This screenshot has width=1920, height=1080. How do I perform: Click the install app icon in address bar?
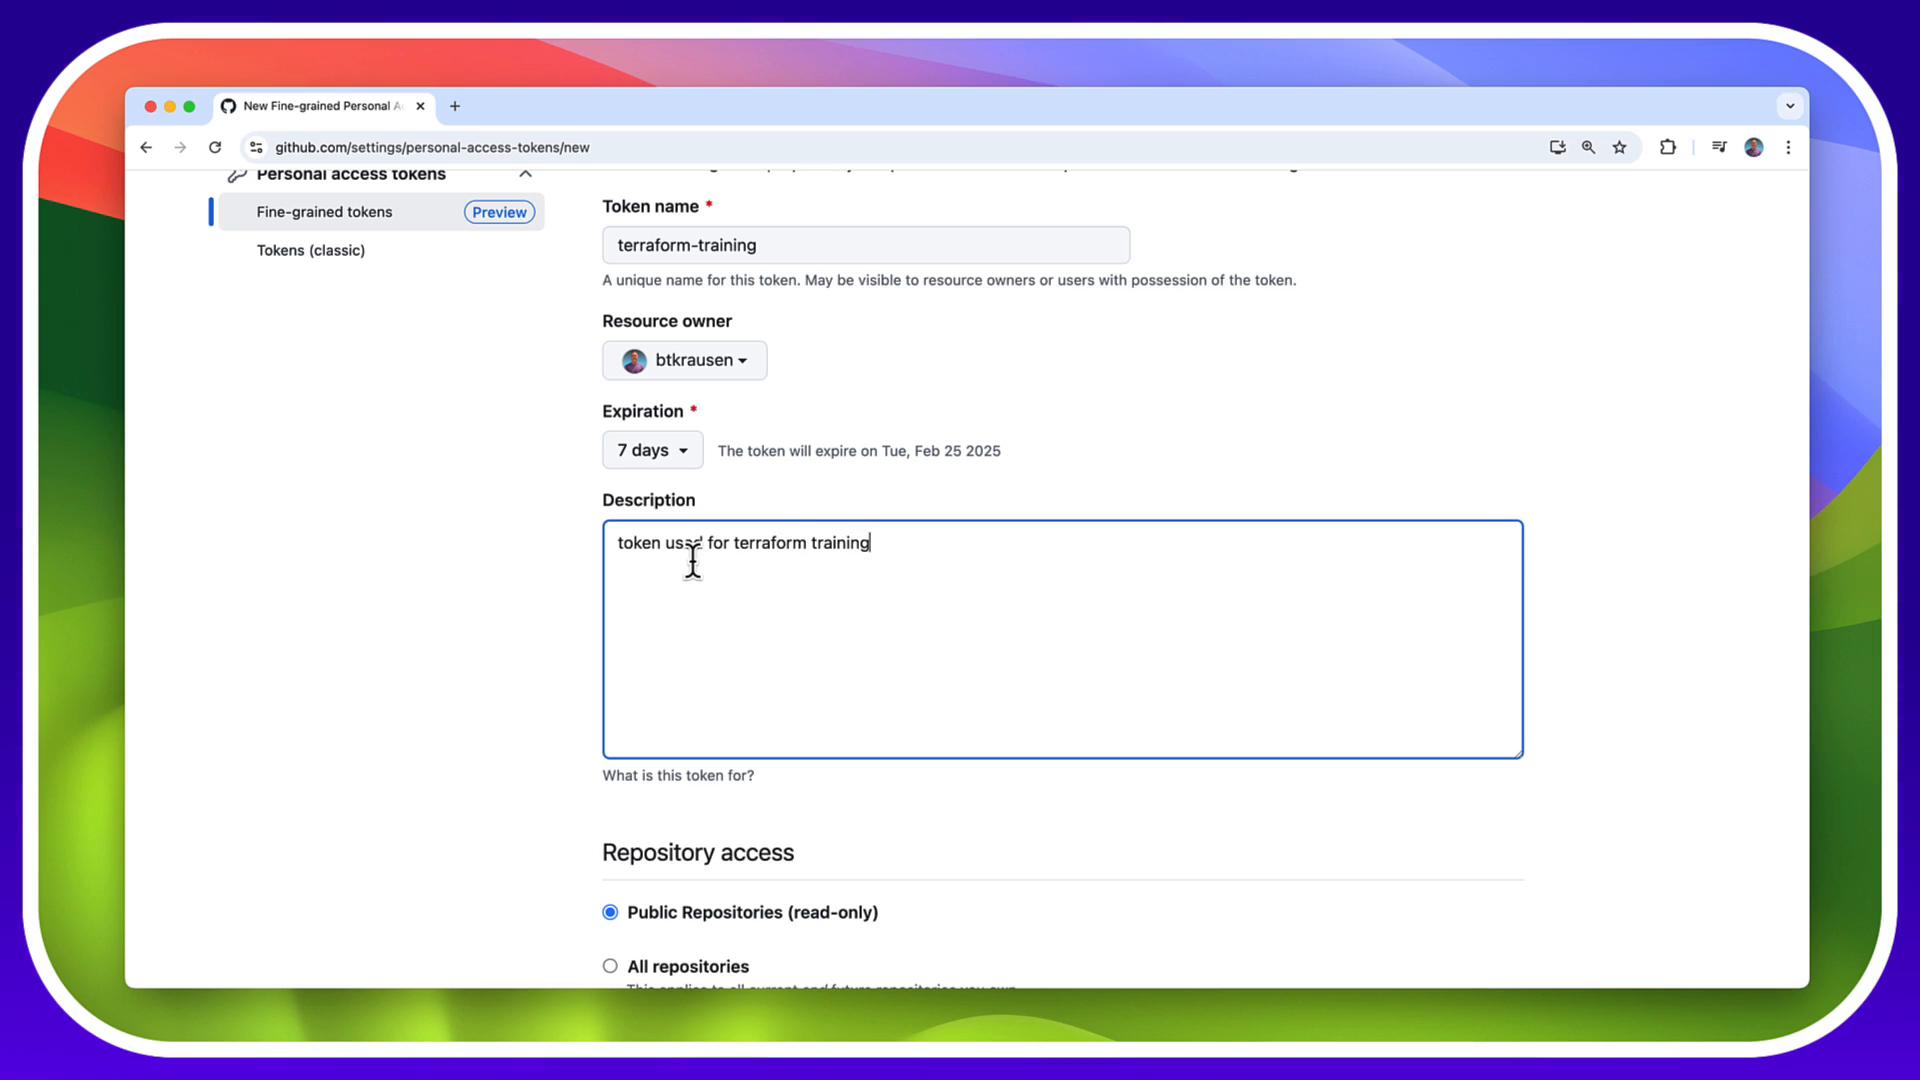(1557, 147)
